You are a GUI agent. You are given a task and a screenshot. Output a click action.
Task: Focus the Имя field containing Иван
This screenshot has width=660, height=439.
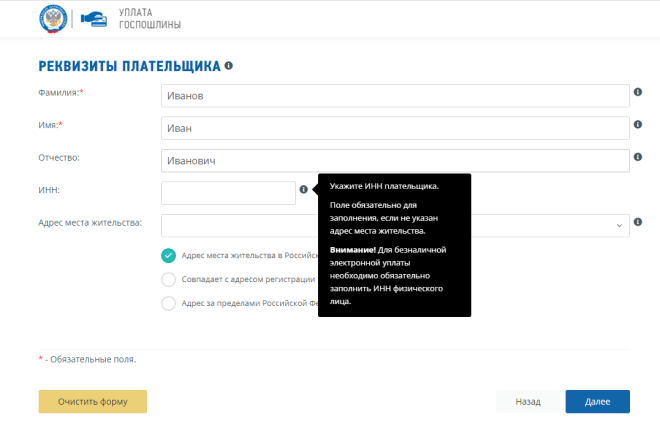(x=395, y=128)
